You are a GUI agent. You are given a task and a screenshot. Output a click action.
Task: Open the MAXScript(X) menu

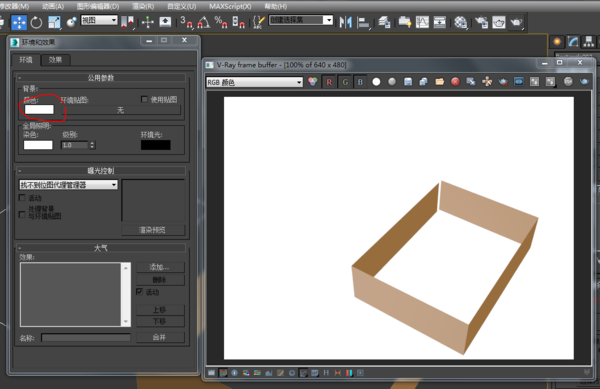230,6
